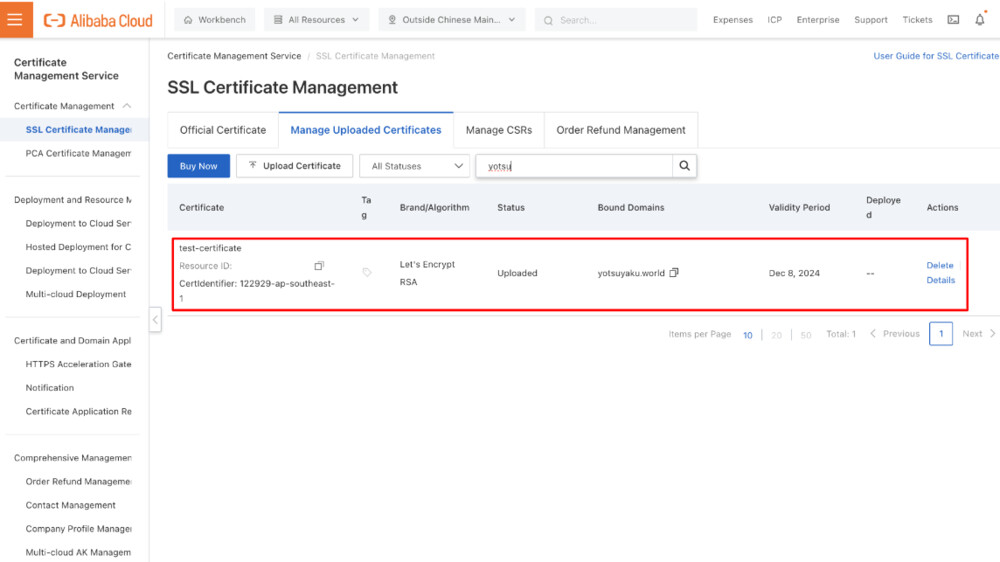Open Details for test-certificate

tap(941, 280)
